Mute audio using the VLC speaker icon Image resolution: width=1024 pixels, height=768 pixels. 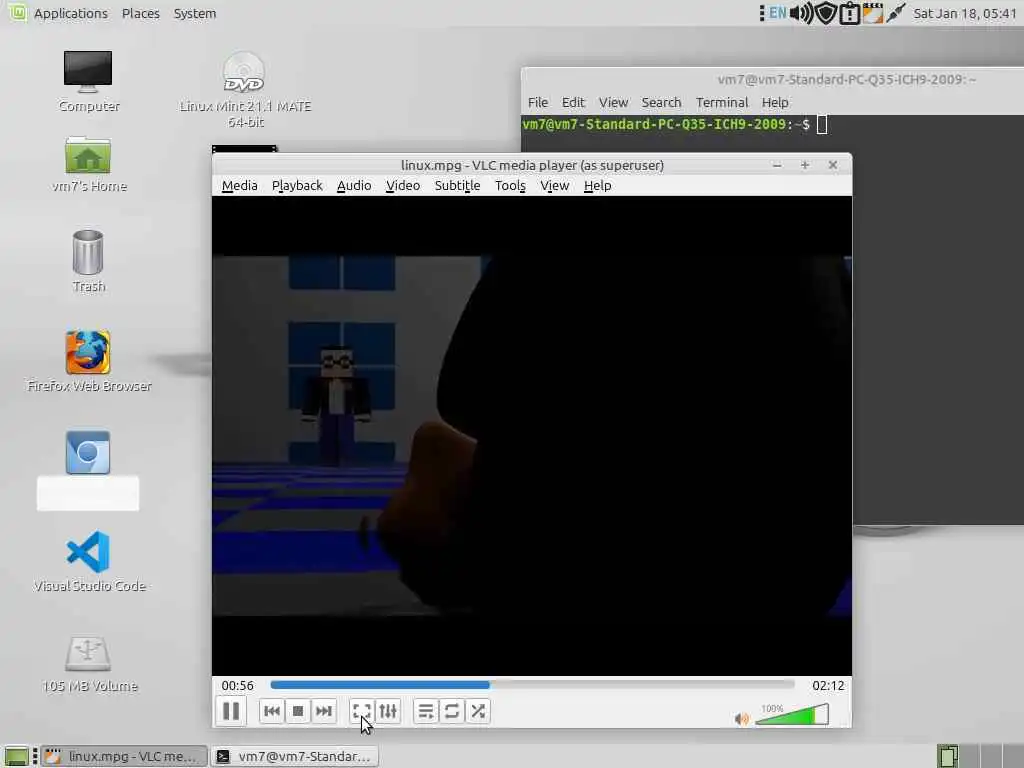click(x=742, y=718)
